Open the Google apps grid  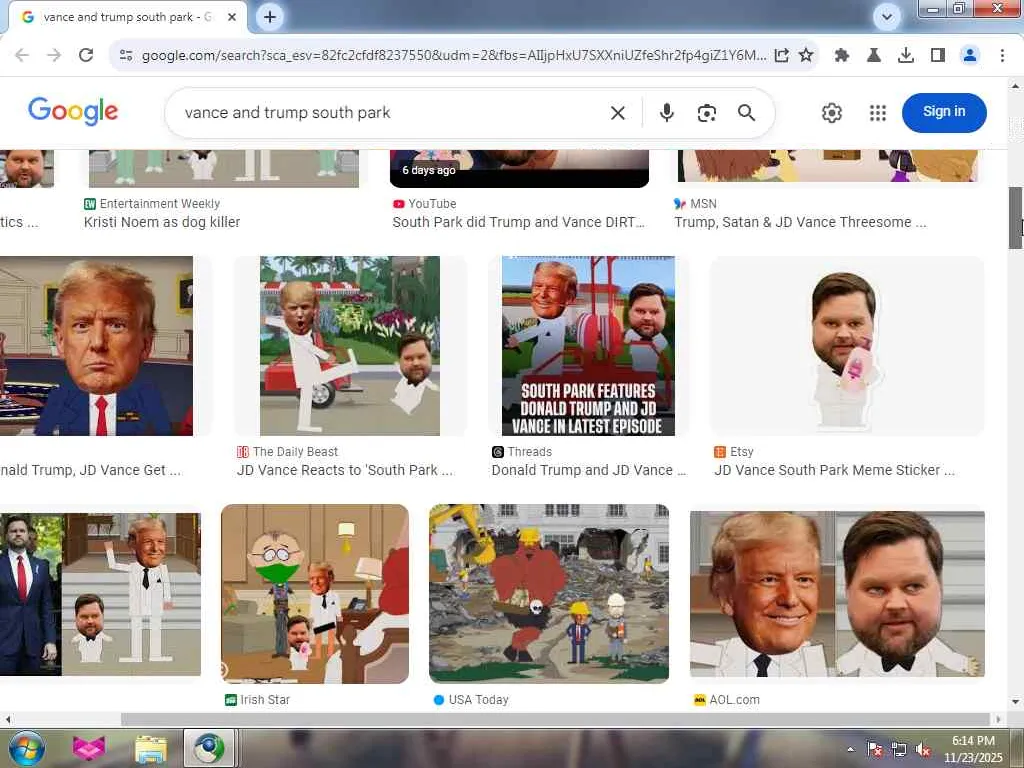[x=878, y=113]
